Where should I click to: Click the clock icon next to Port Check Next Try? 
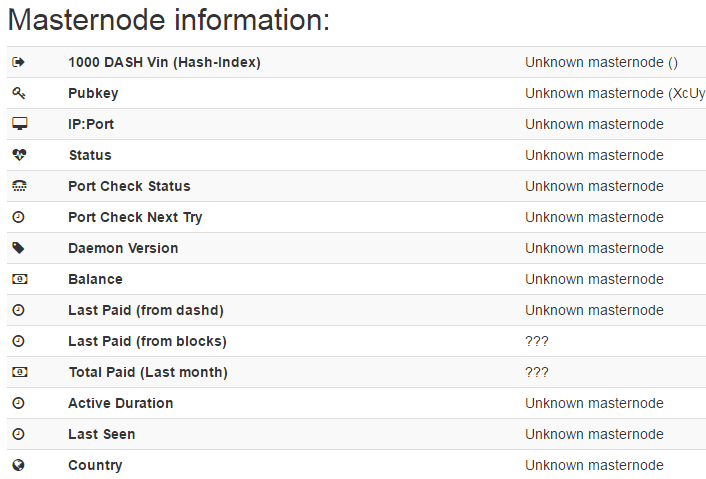pyautogui.click(x=18, y=217)
